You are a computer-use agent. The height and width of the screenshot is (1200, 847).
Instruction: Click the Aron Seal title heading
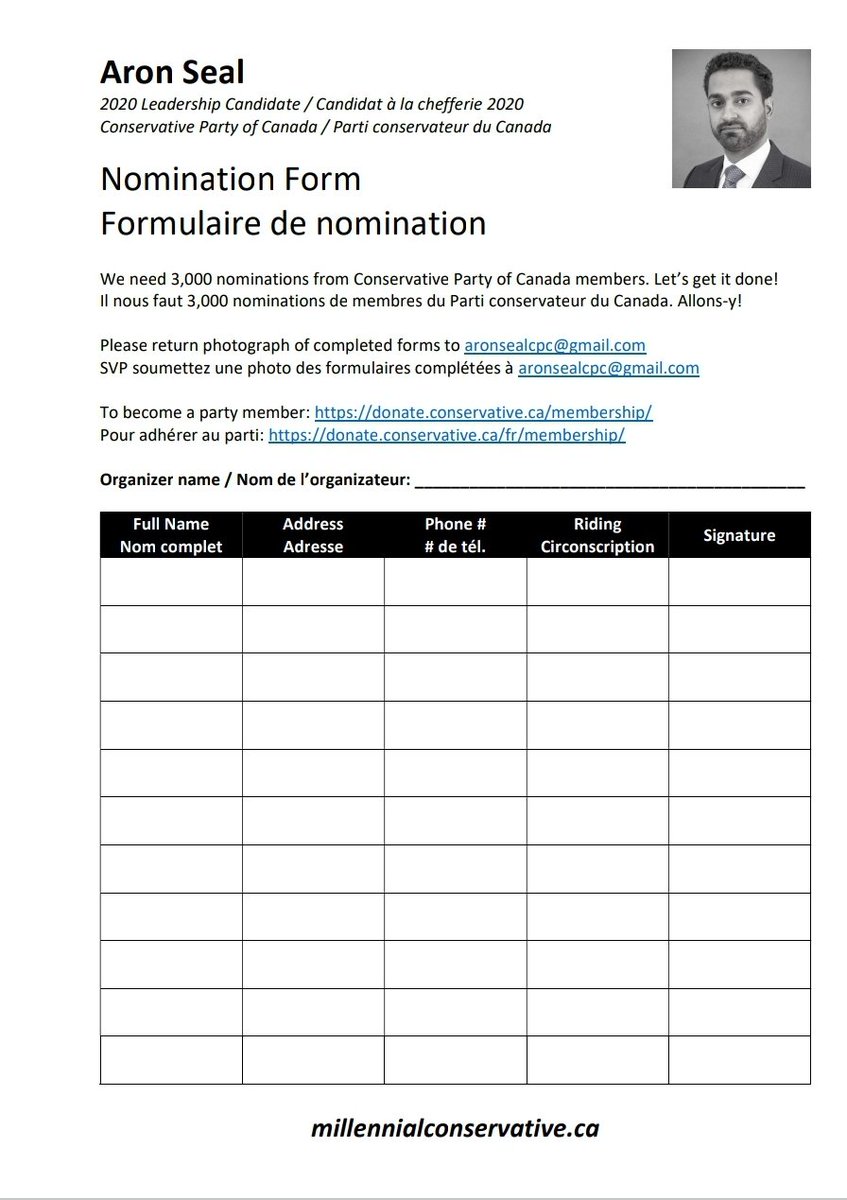(x=172, y=72)
